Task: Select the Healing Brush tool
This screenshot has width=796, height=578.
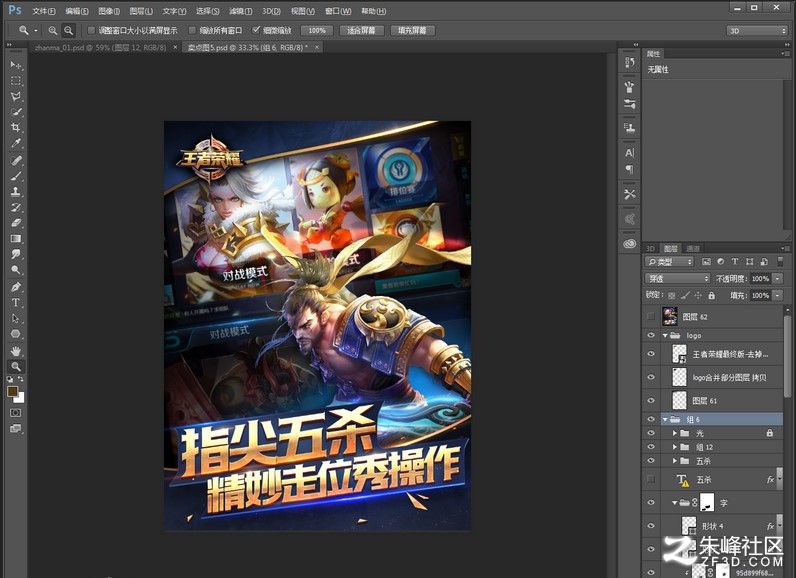Action: click(16, 160)
